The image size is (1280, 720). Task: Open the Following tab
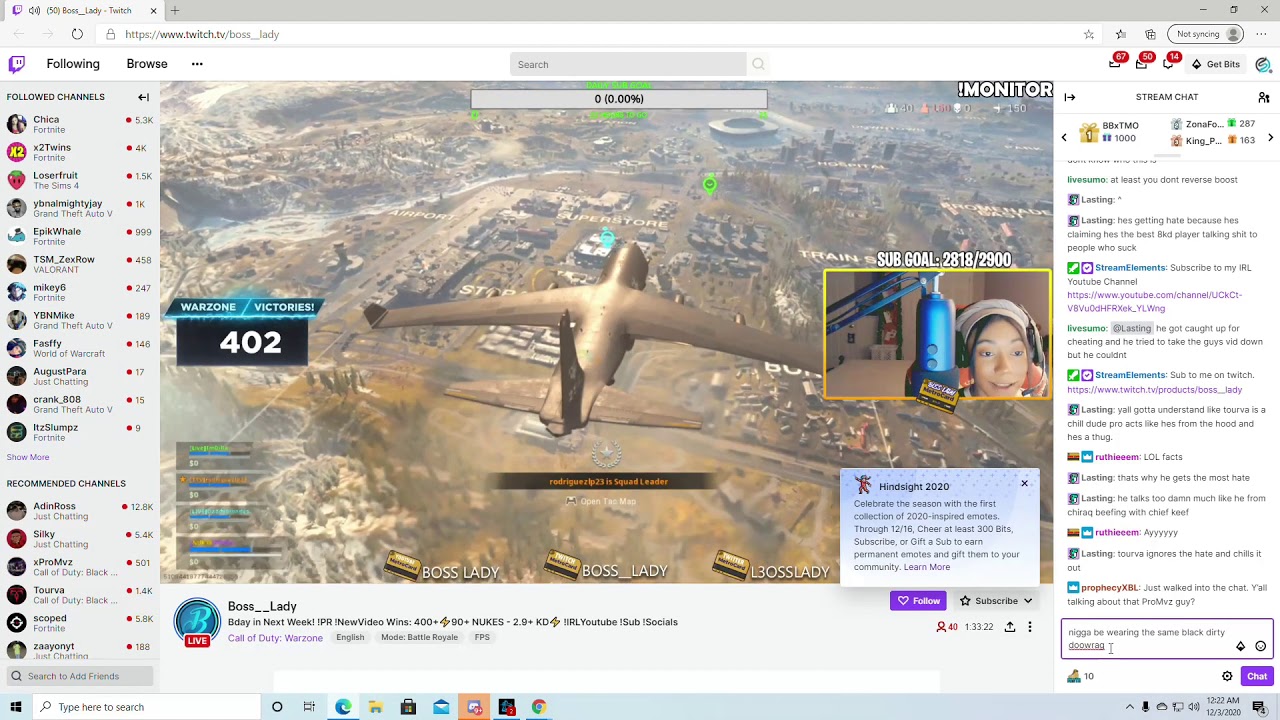[73, 64]
